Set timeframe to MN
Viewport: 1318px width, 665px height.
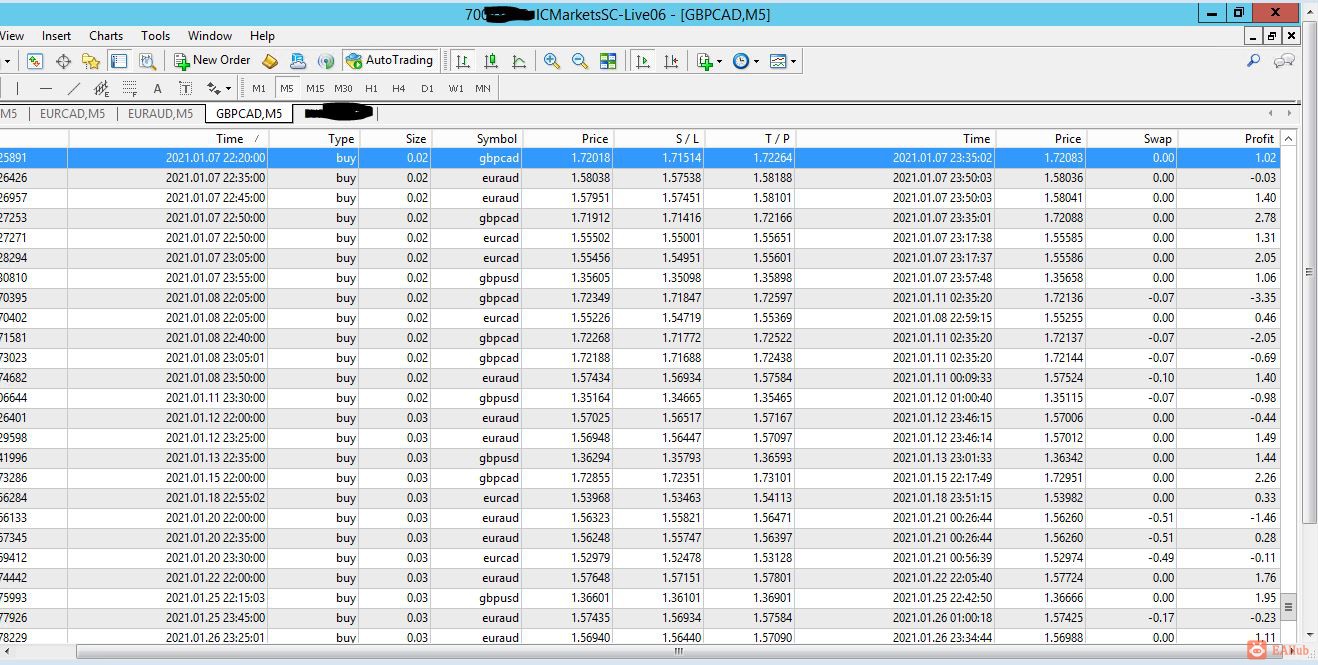coord(483,88)
